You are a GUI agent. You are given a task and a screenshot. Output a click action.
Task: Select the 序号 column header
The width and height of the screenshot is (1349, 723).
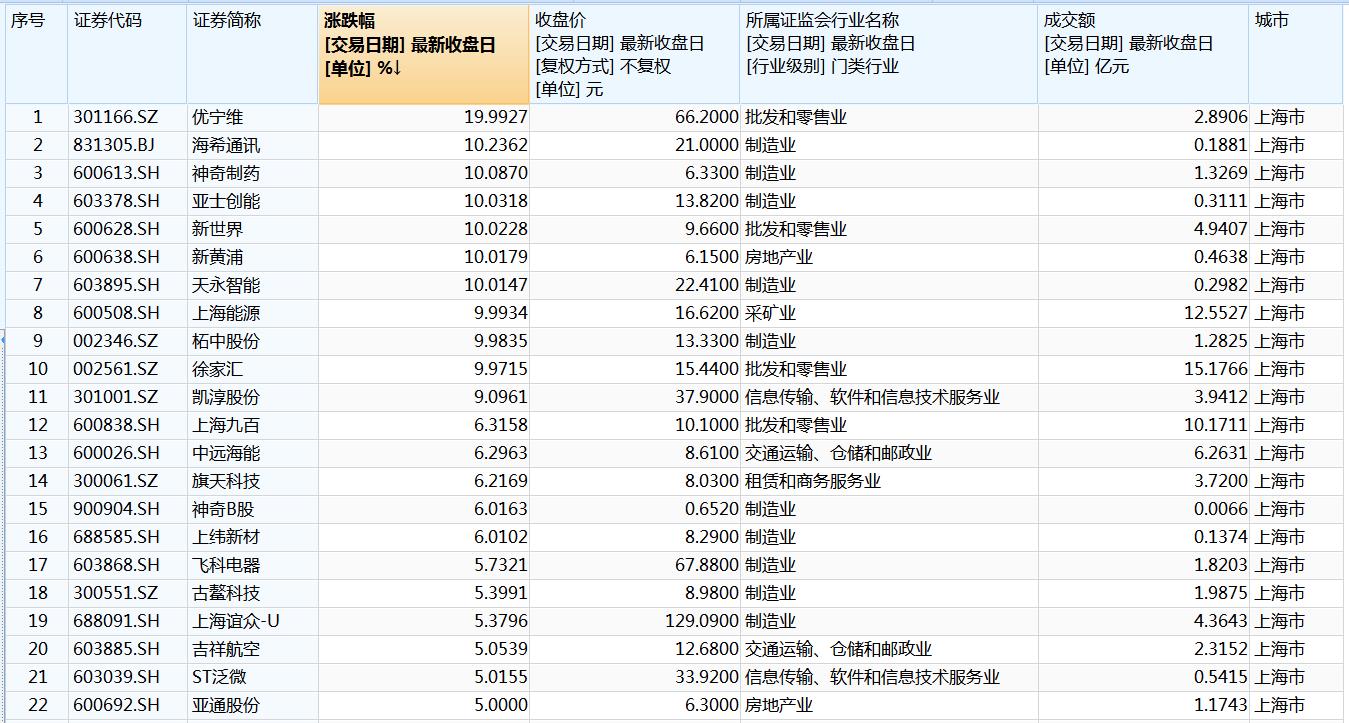[37, 54]
